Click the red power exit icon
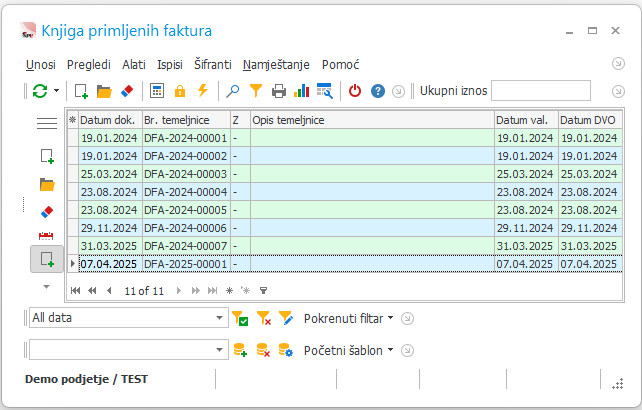The height and width of the screenshot is (410, 642). coord(355,91)
